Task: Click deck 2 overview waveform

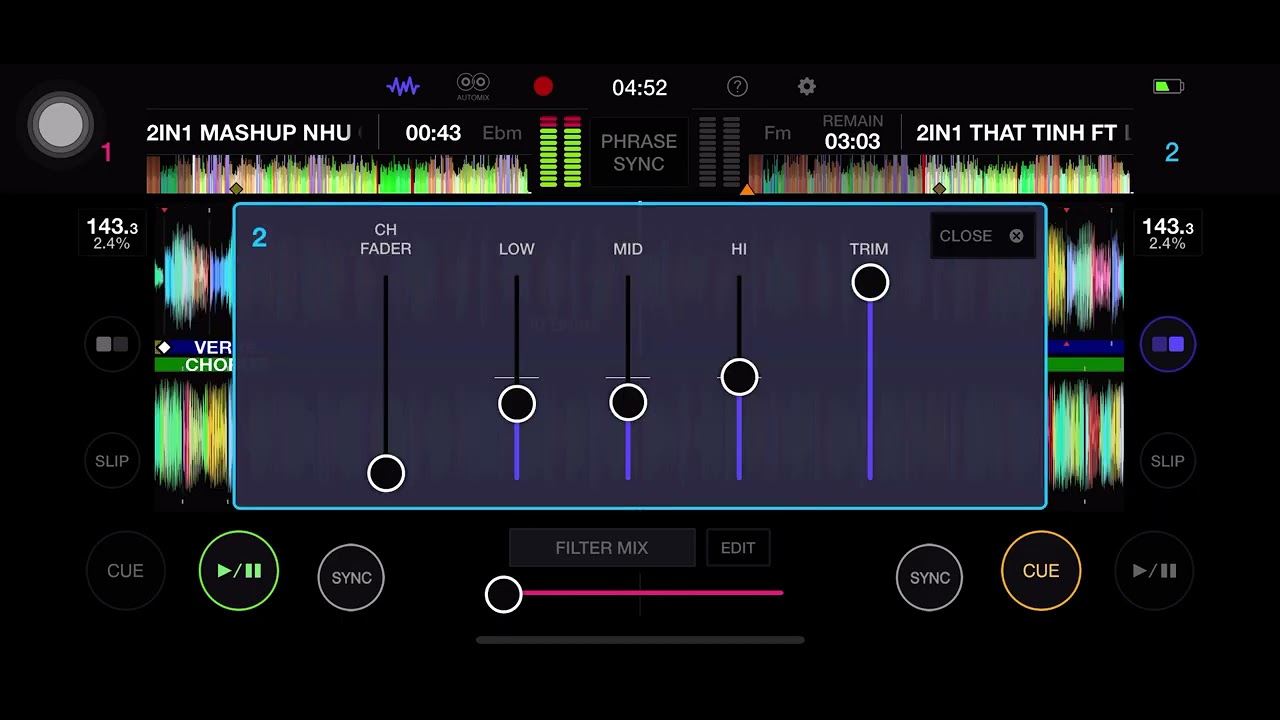Action: pyautogui.click(x=941, y=174)
